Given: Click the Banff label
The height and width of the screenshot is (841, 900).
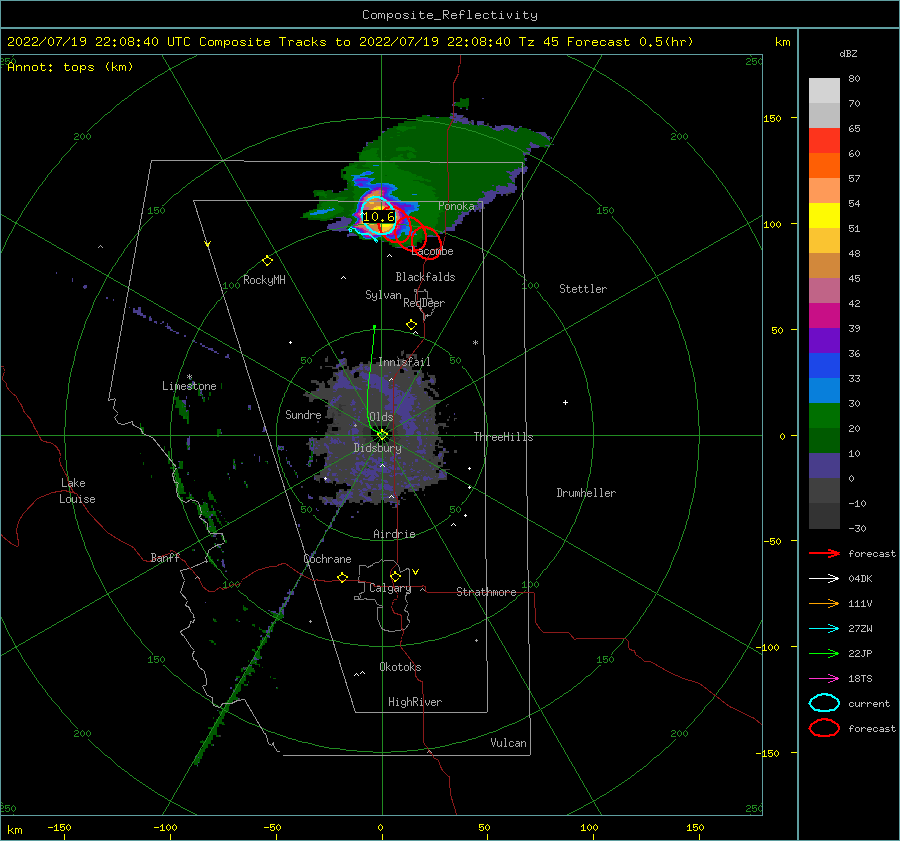Looking at the screenshot, I should (x=165, y=557).
